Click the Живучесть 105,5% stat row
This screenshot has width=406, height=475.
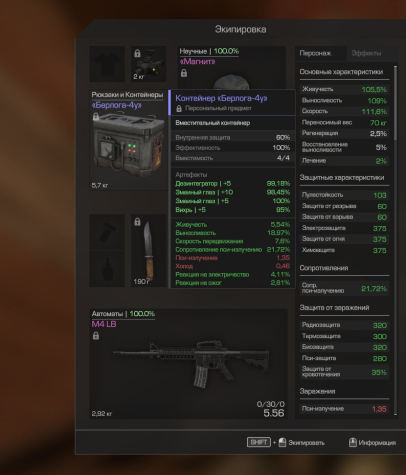(x=344, y=89)
